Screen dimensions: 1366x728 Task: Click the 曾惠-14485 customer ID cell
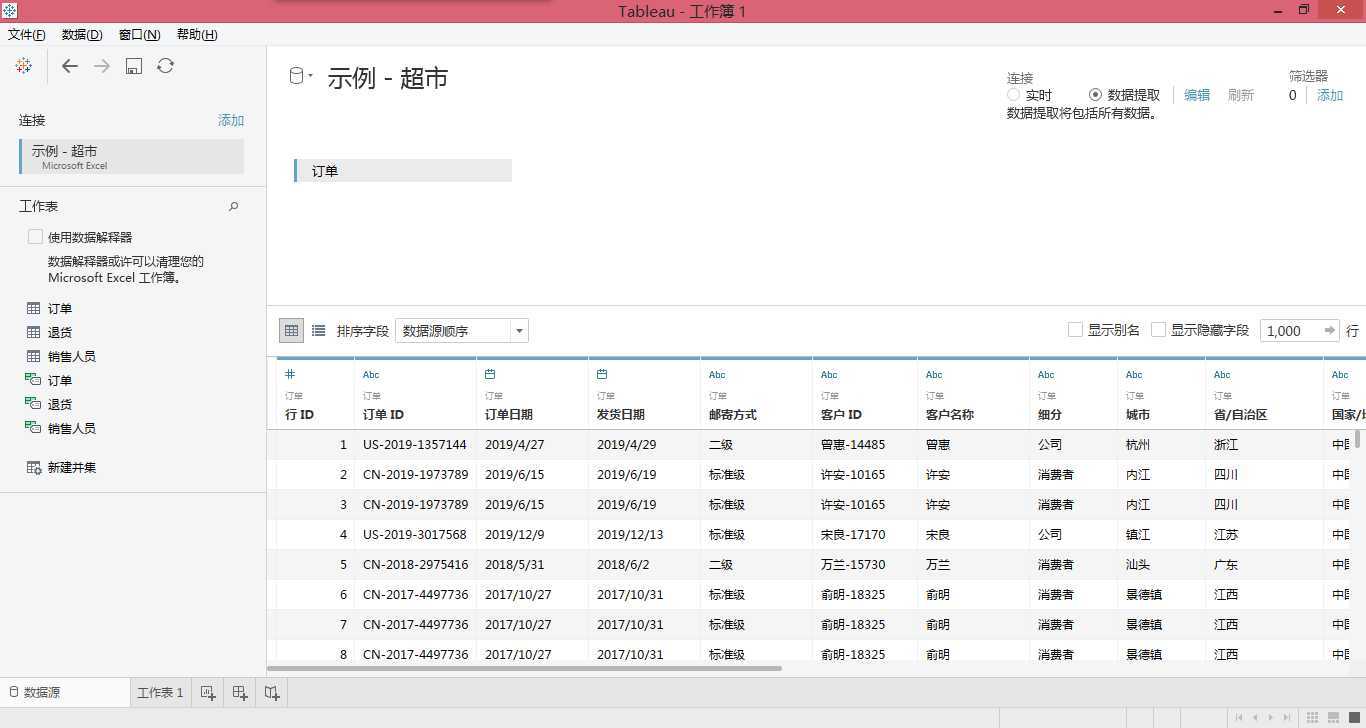coord(864,444)
